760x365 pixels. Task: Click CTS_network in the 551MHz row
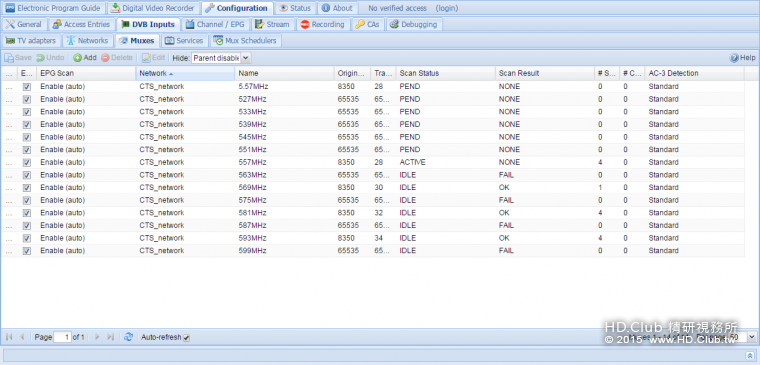pos(162,150)
